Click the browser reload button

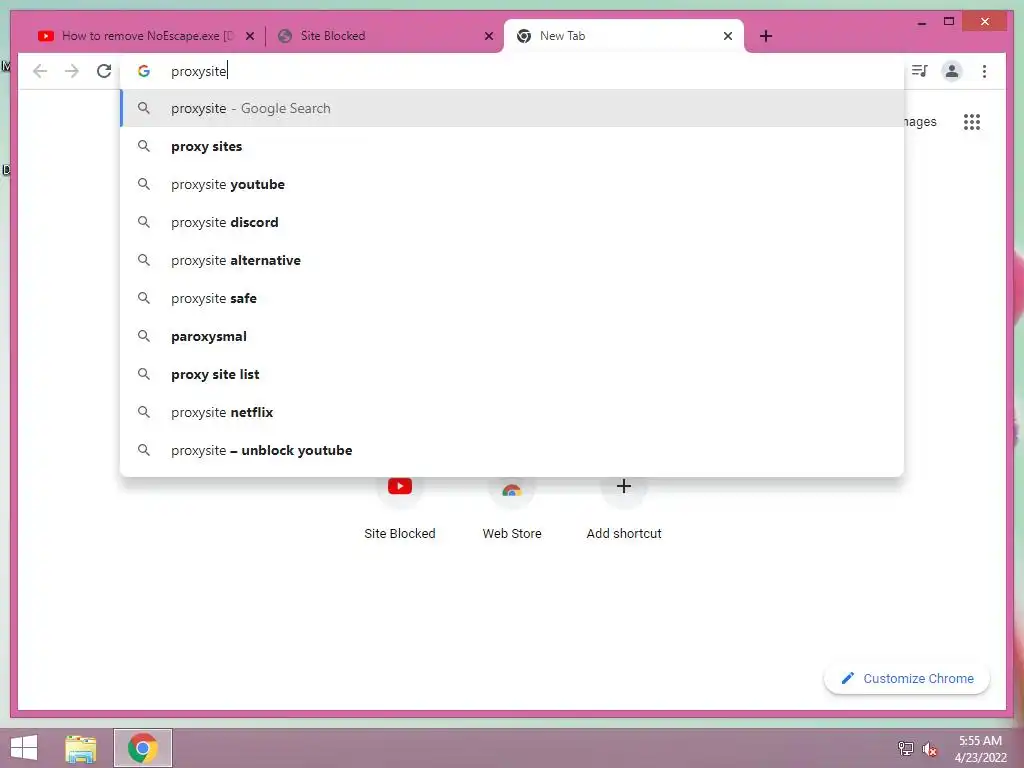pyautogui.click(x=104, y=71)
